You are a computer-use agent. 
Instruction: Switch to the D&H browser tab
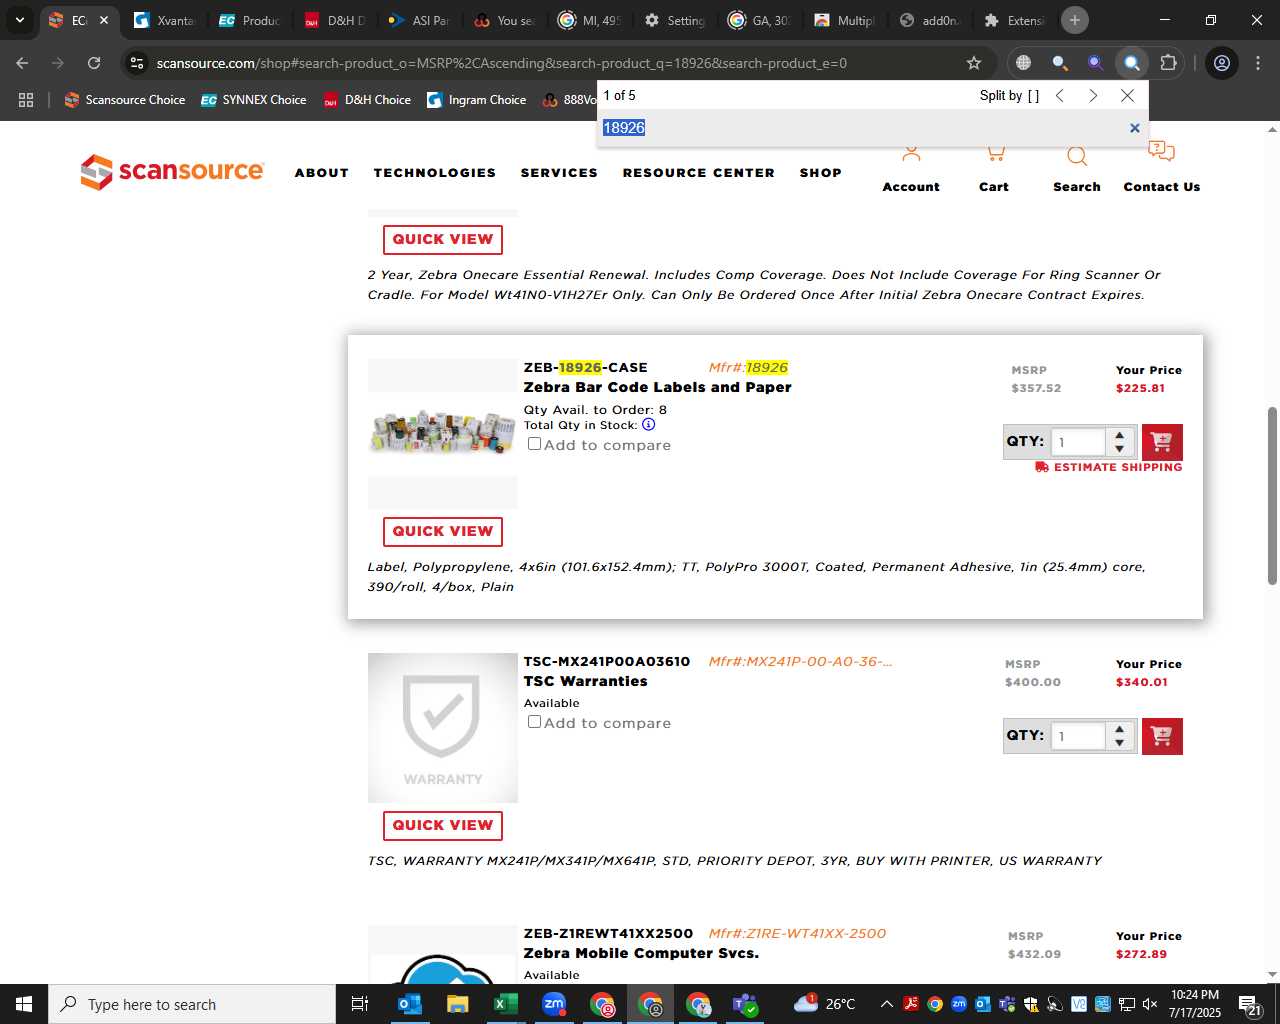[x=335, y=20]
